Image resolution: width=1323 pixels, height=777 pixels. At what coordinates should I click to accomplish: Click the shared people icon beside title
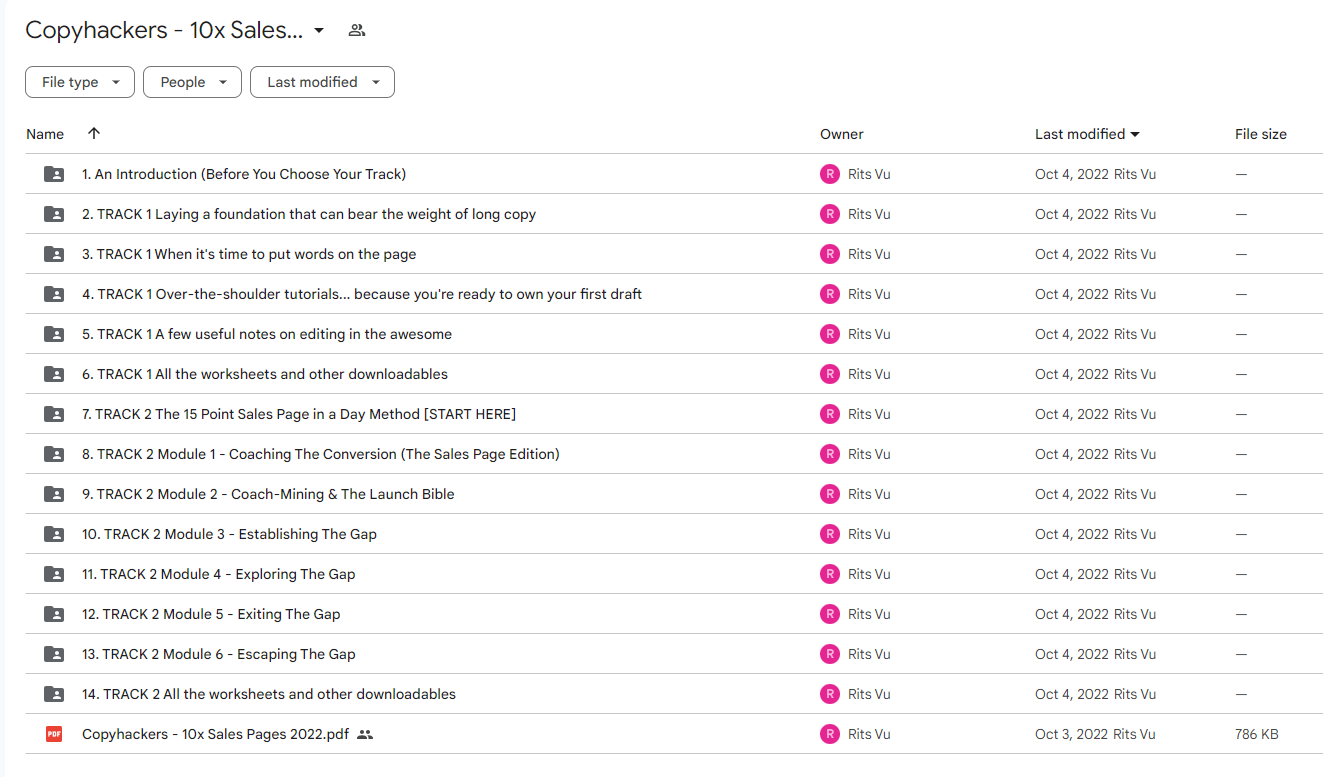(356, 30)
